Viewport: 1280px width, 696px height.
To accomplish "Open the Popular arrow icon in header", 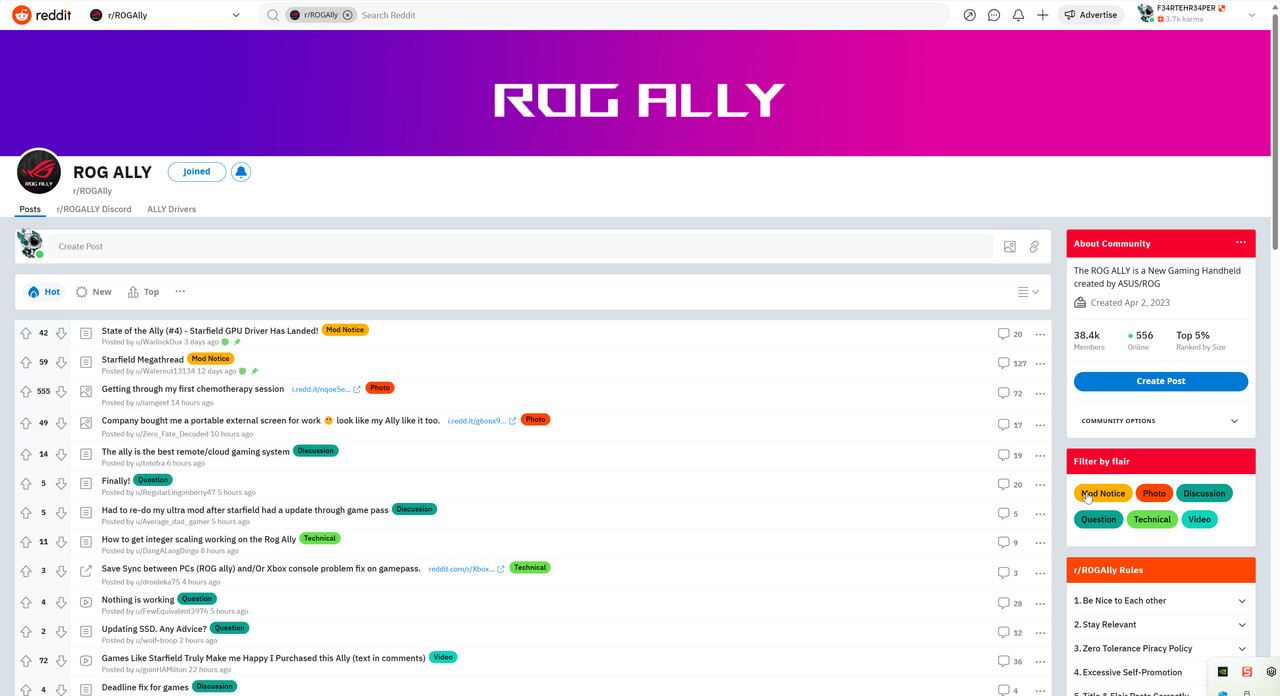I will 969,15.
